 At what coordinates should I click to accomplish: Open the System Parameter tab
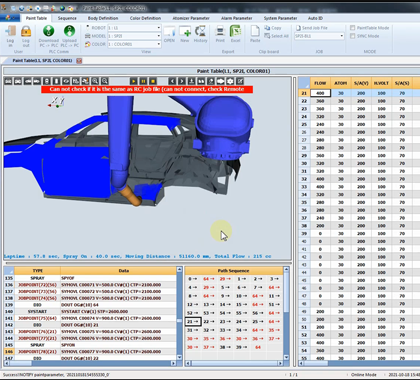(x=280, y=18)
